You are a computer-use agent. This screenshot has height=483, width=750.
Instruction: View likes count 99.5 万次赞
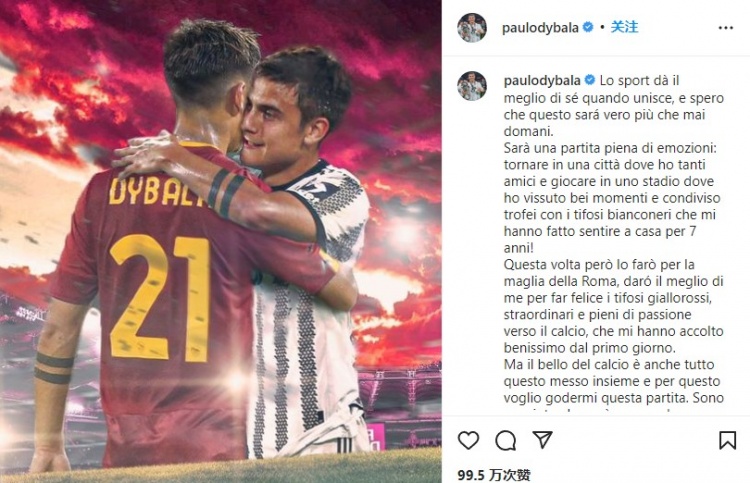pyautogui.click(x=494, y=475)
